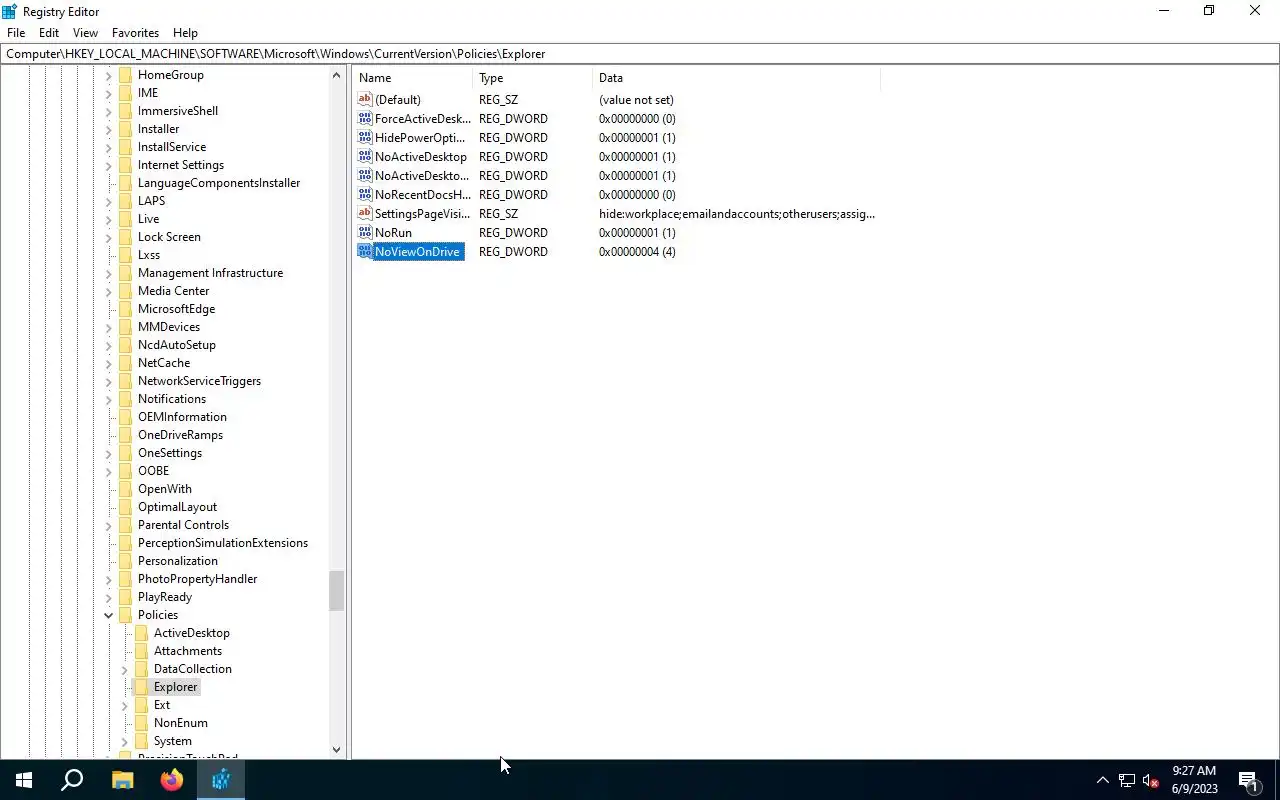Click the Attachments folder icon

141,651
